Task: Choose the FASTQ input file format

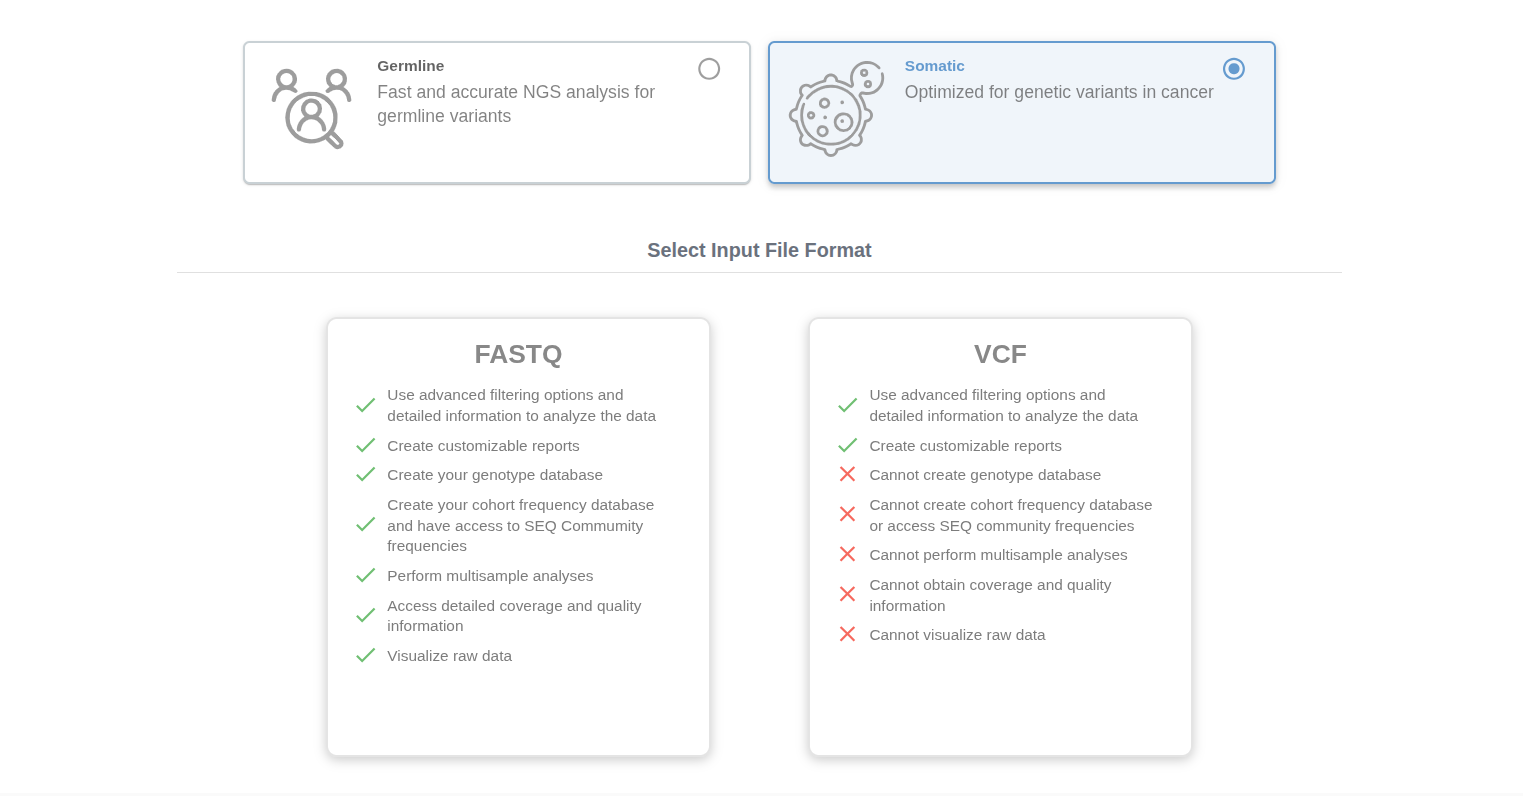Action: 518,536
